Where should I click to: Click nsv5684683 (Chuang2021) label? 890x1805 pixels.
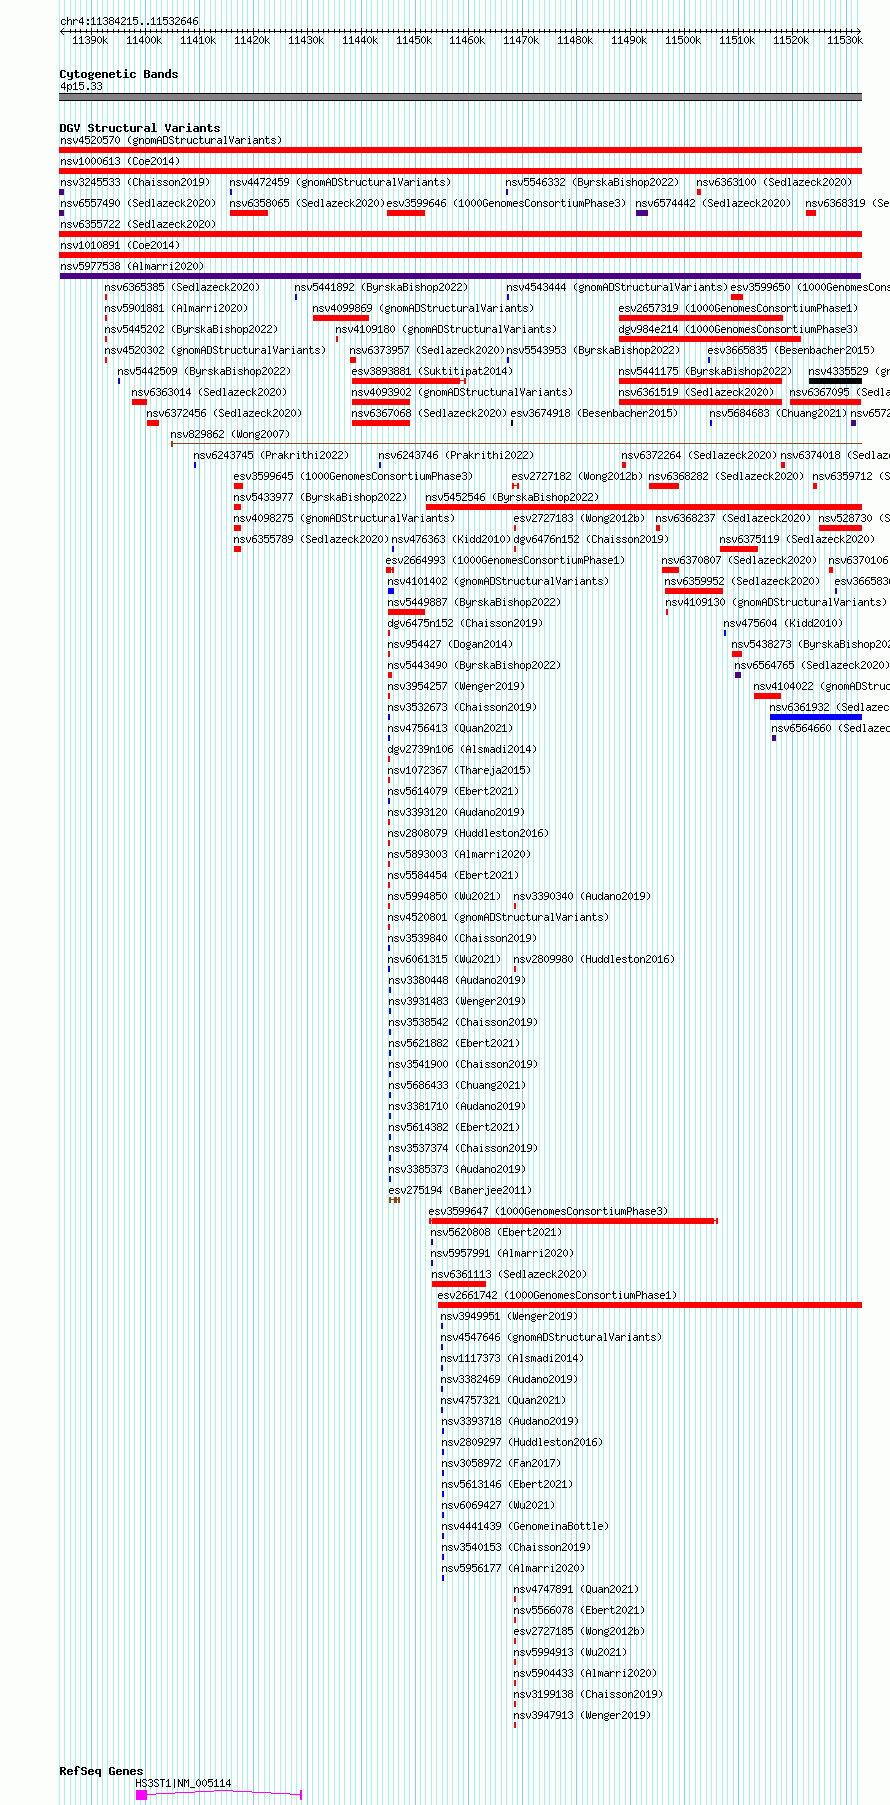pyautogui.click(x=779, y=413)
